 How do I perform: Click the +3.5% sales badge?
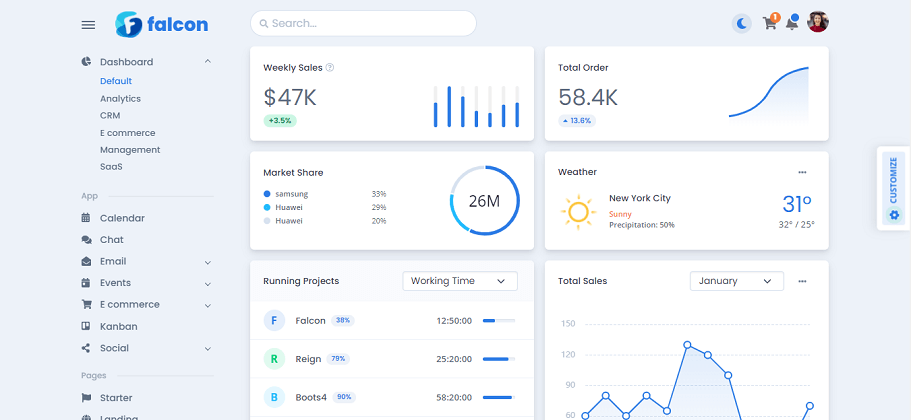(x=280, y=121)
